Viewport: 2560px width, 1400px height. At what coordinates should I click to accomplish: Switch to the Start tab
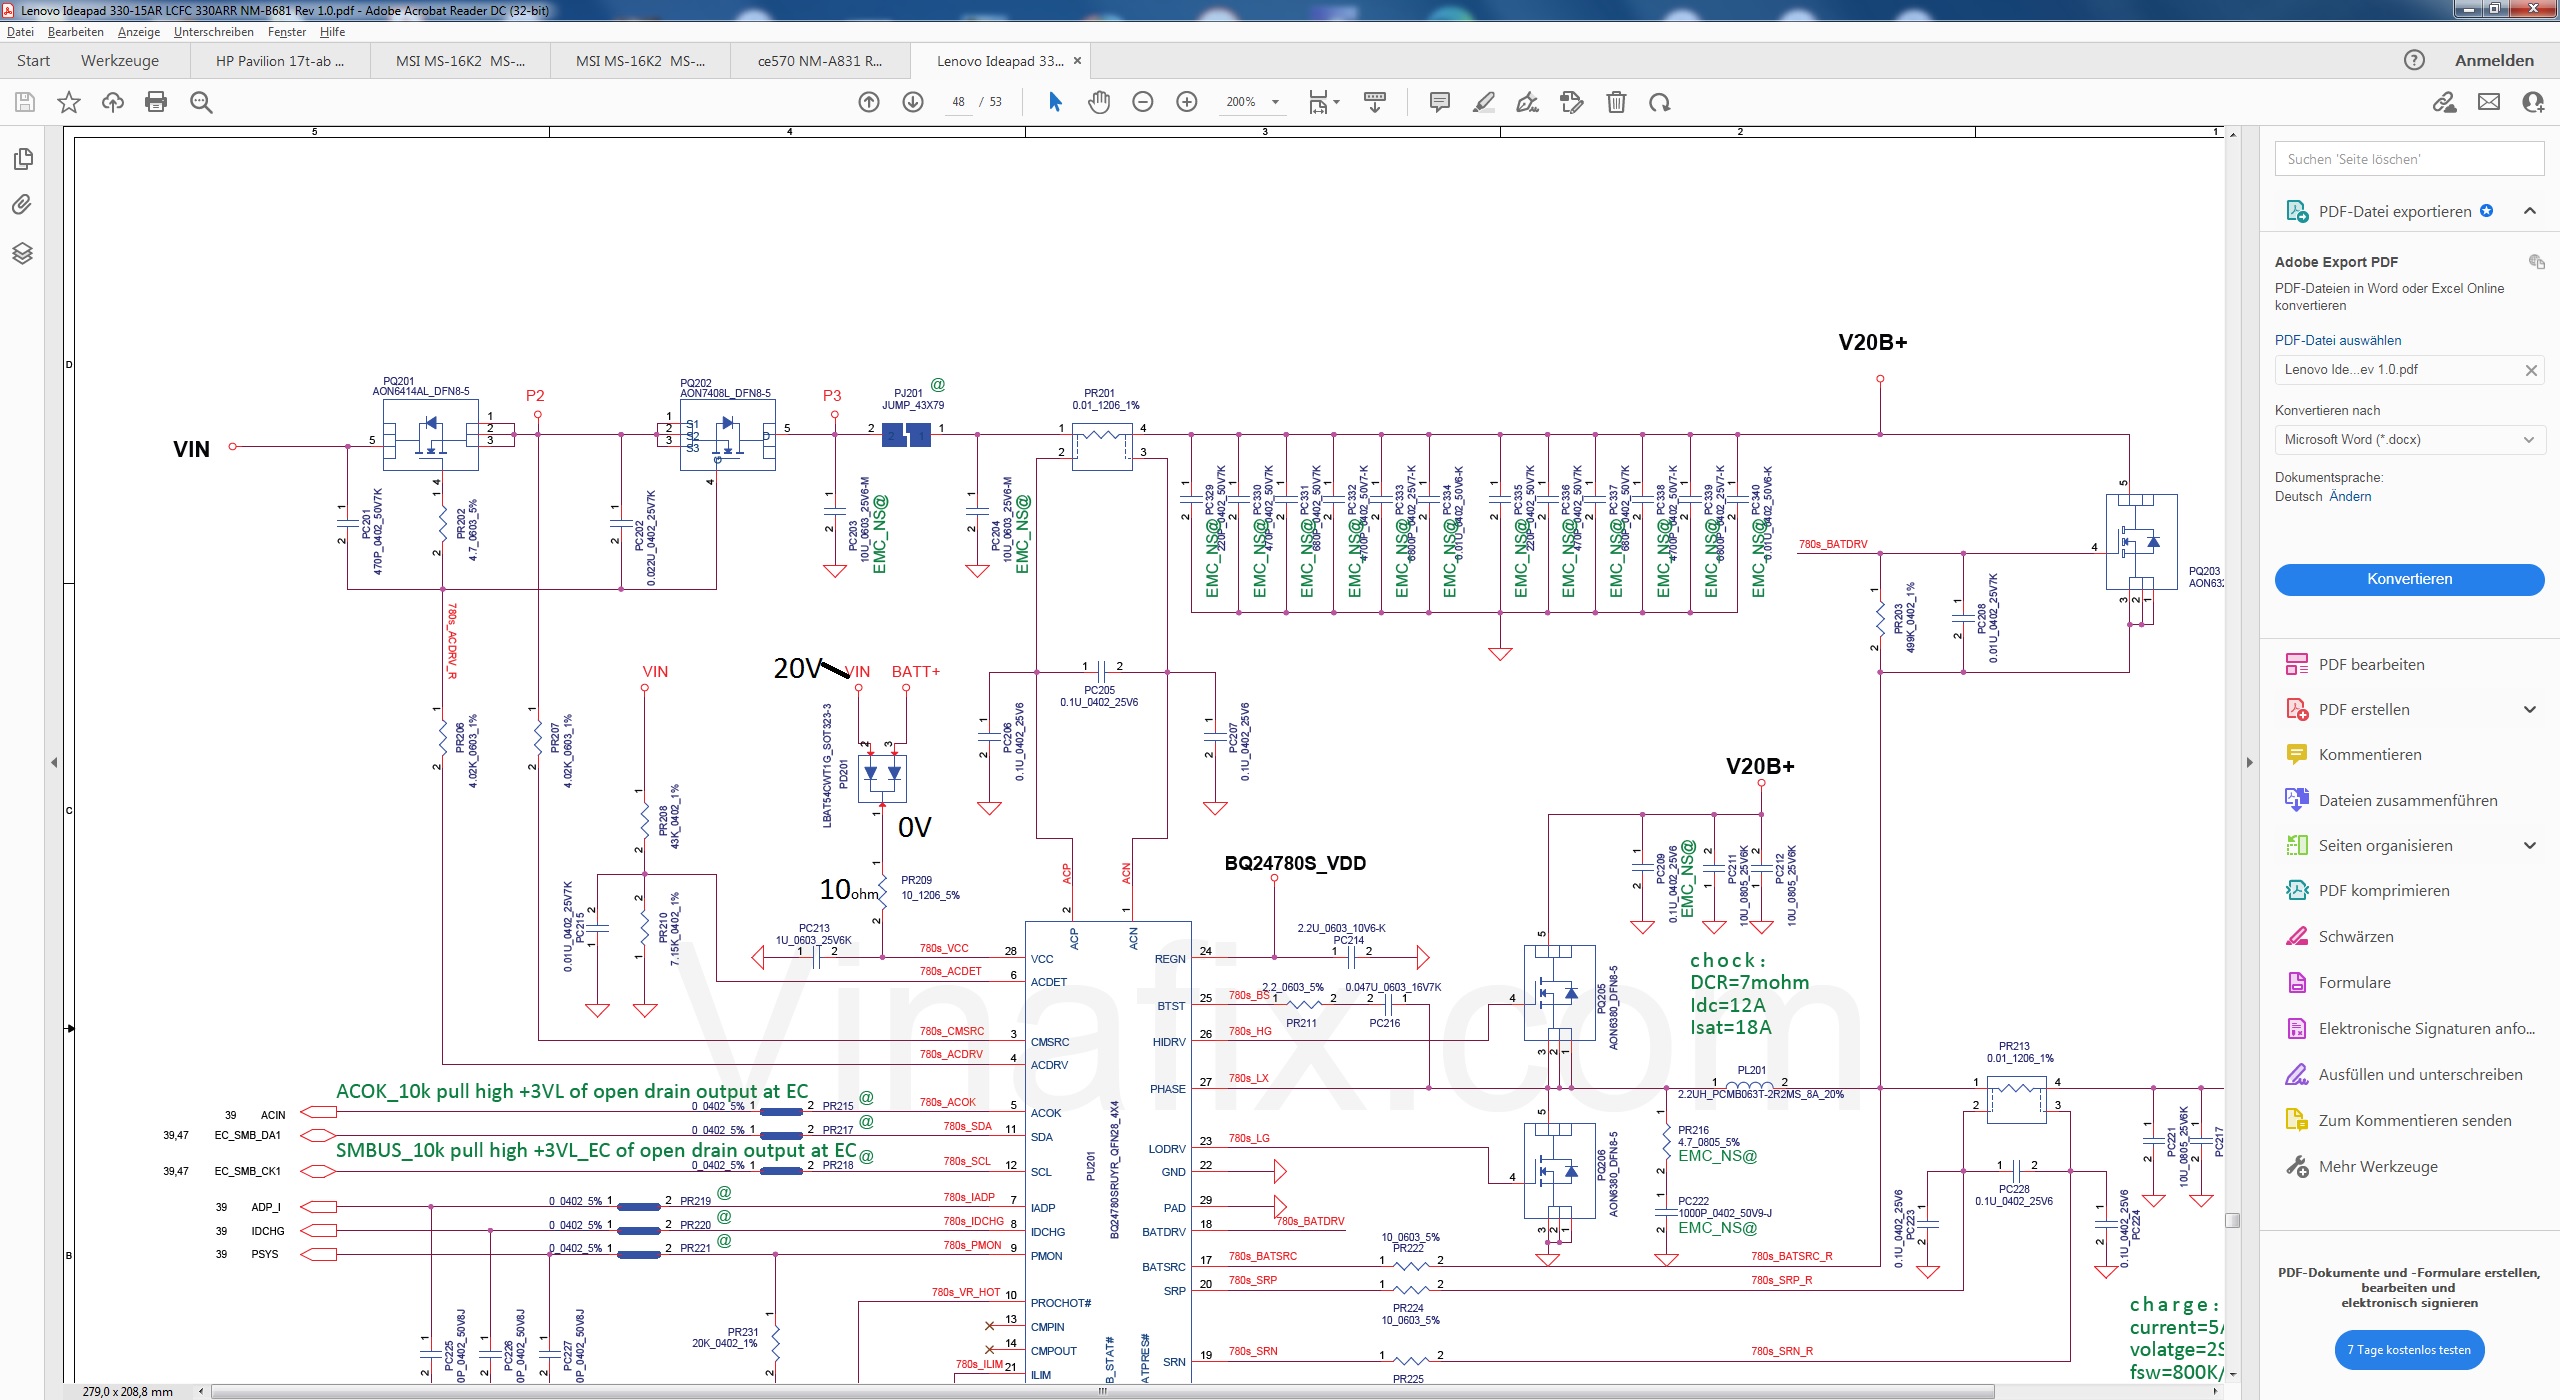tap(33, 61)
